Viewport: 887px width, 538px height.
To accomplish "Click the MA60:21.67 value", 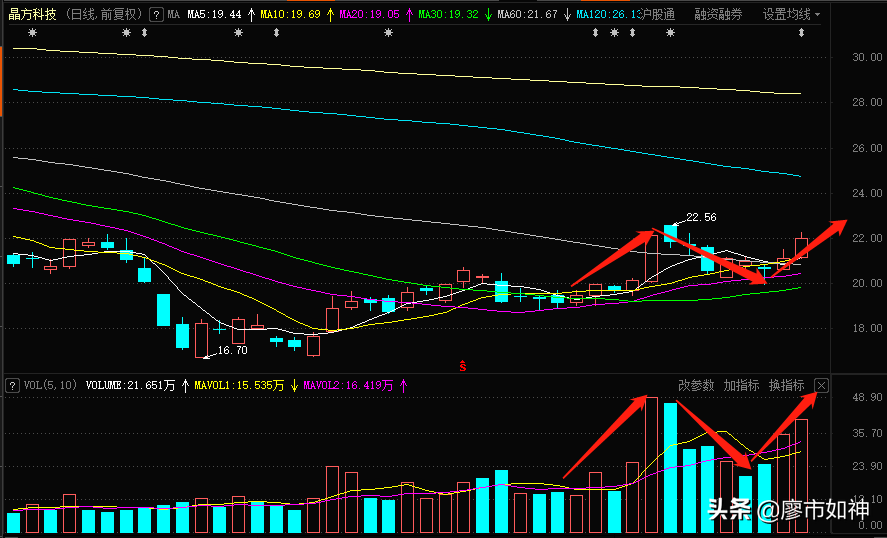I will pos(528,14).
